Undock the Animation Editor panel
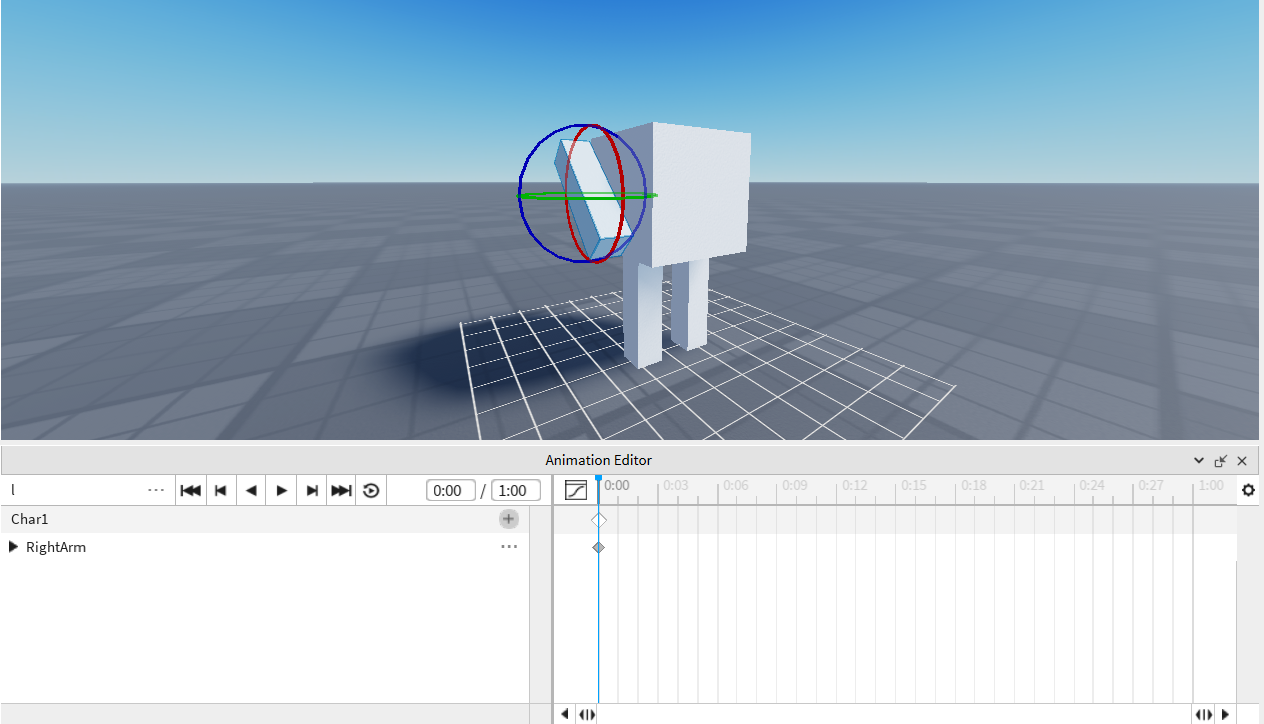The height and width of the screenshot is (724, 1264). point(1221,461)
